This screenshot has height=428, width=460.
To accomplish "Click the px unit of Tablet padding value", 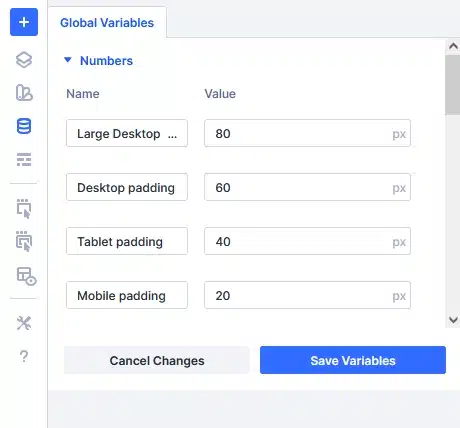I will tap(399, 242).
